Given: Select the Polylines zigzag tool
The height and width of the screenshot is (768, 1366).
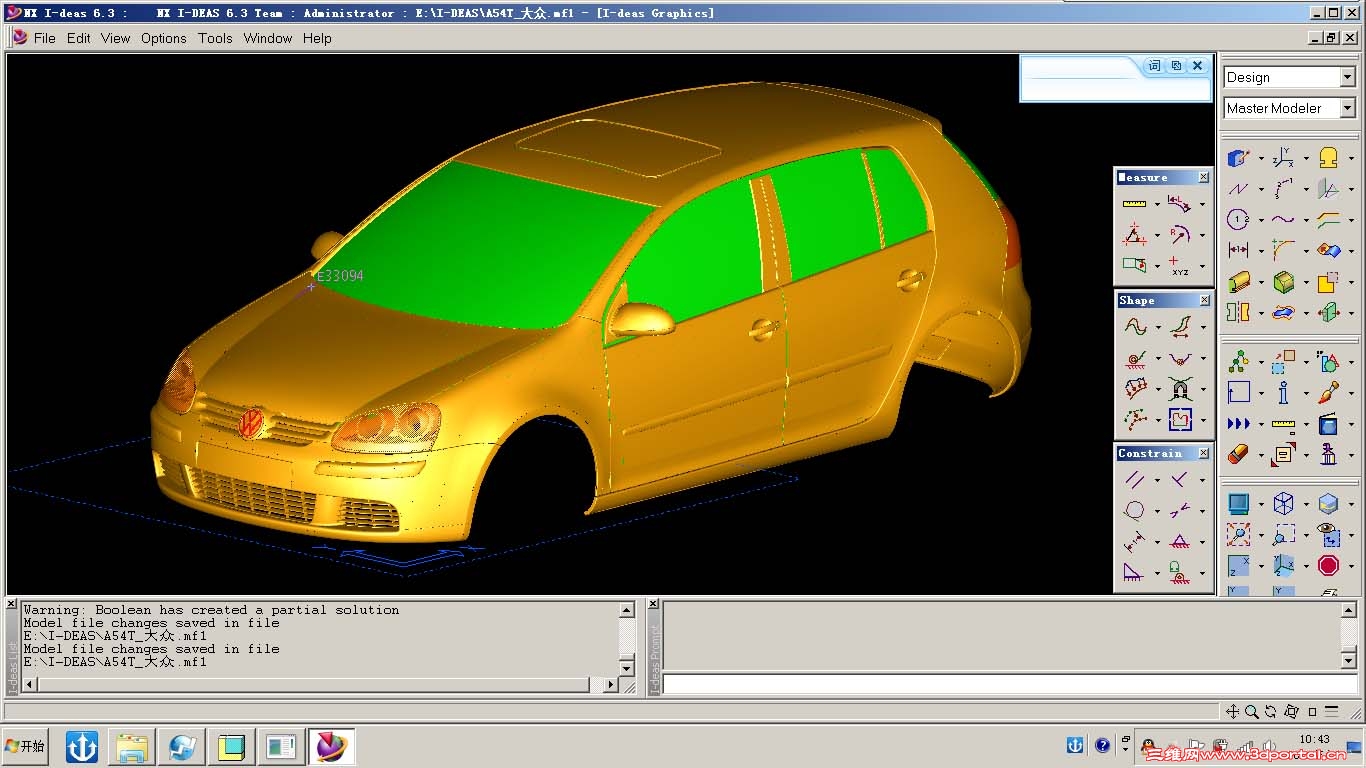Looking at the screenshot, I should point(1239,189).
